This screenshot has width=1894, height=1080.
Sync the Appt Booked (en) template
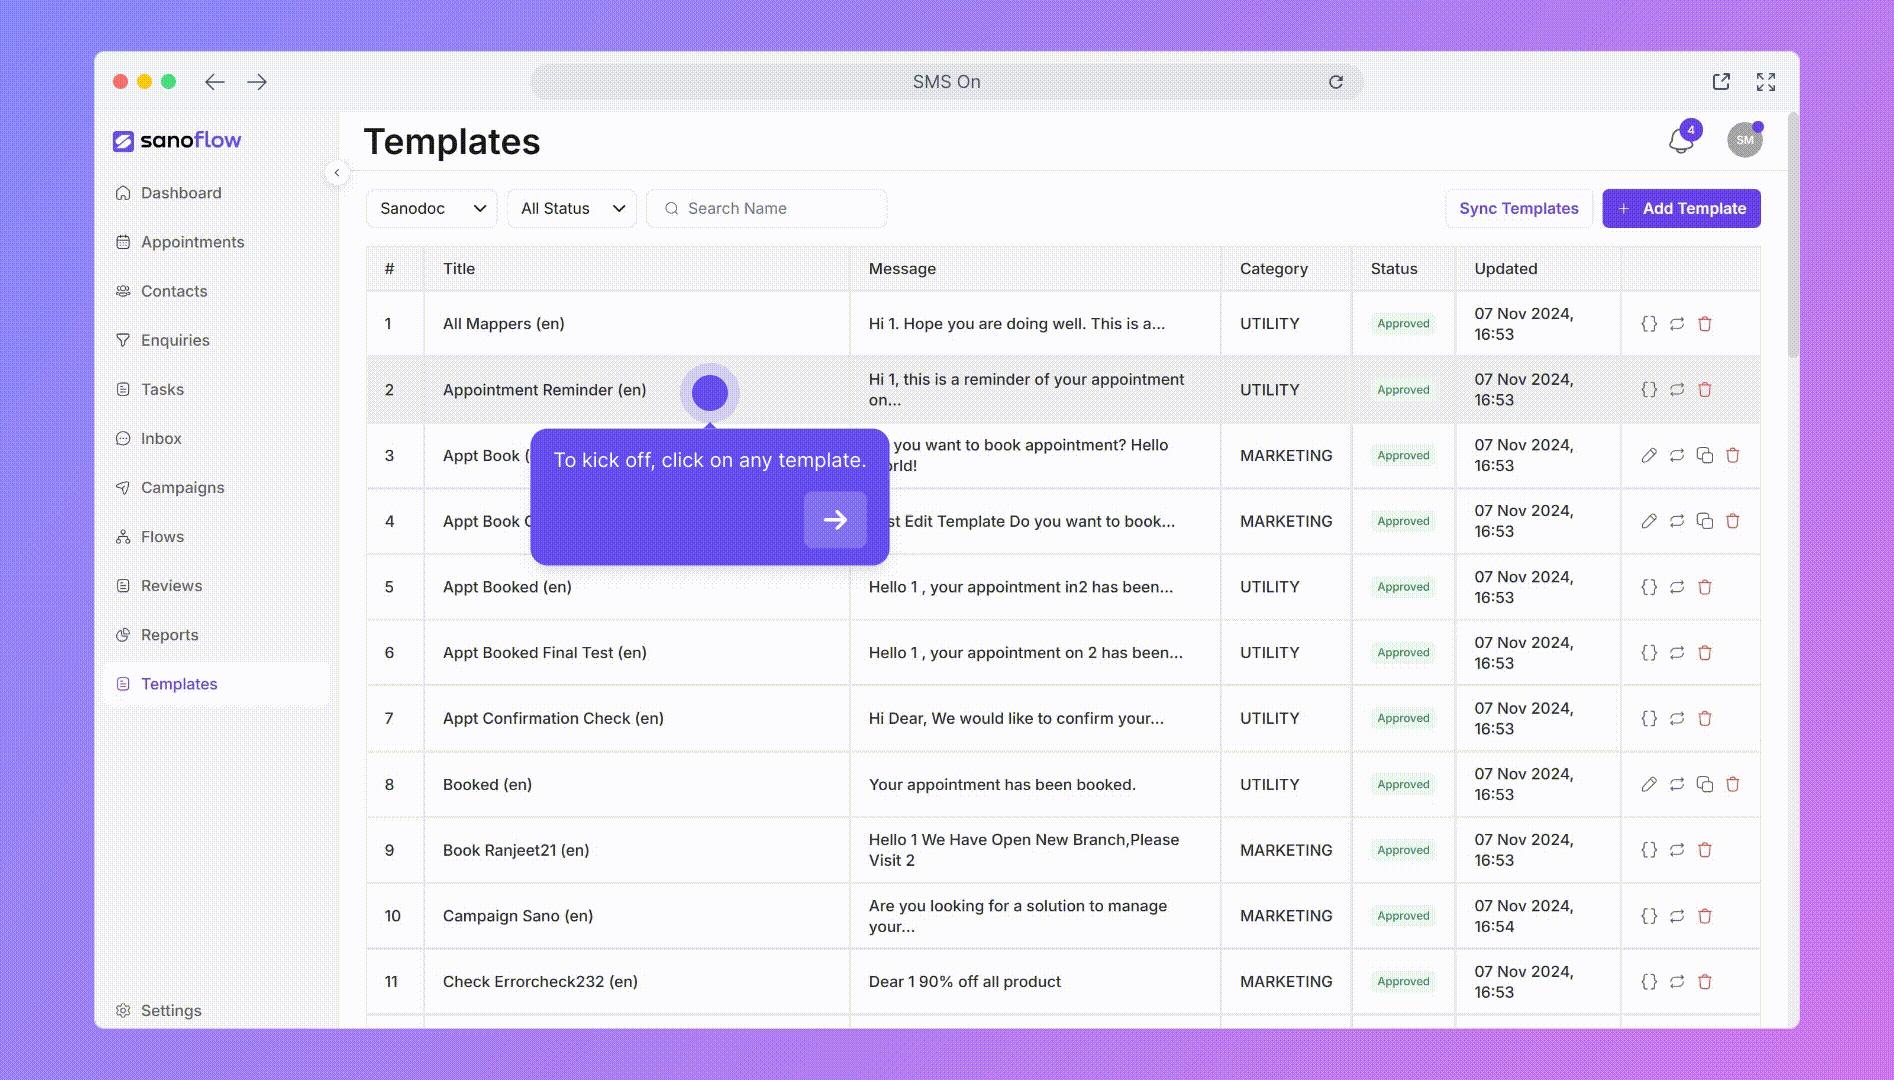pos(1677,587)
